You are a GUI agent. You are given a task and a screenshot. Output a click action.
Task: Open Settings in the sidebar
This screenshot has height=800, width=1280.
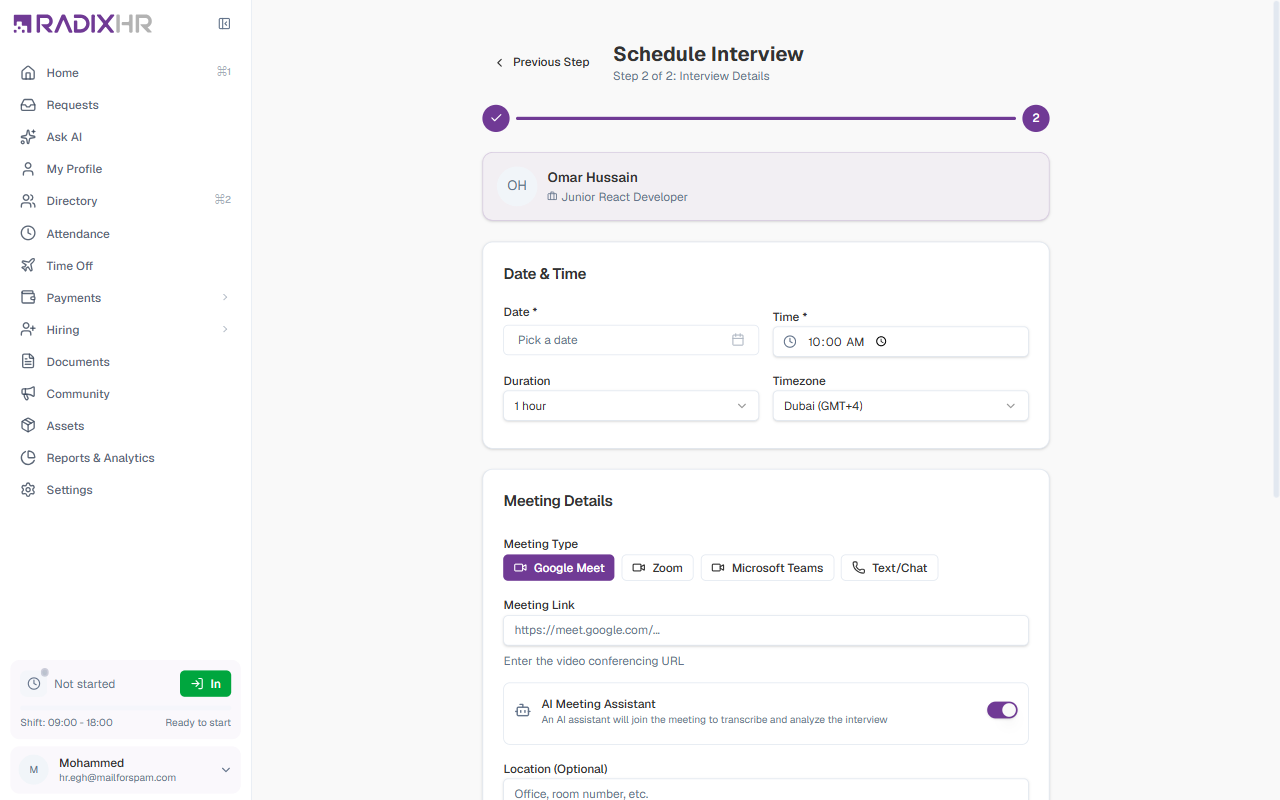click(125, 490)
